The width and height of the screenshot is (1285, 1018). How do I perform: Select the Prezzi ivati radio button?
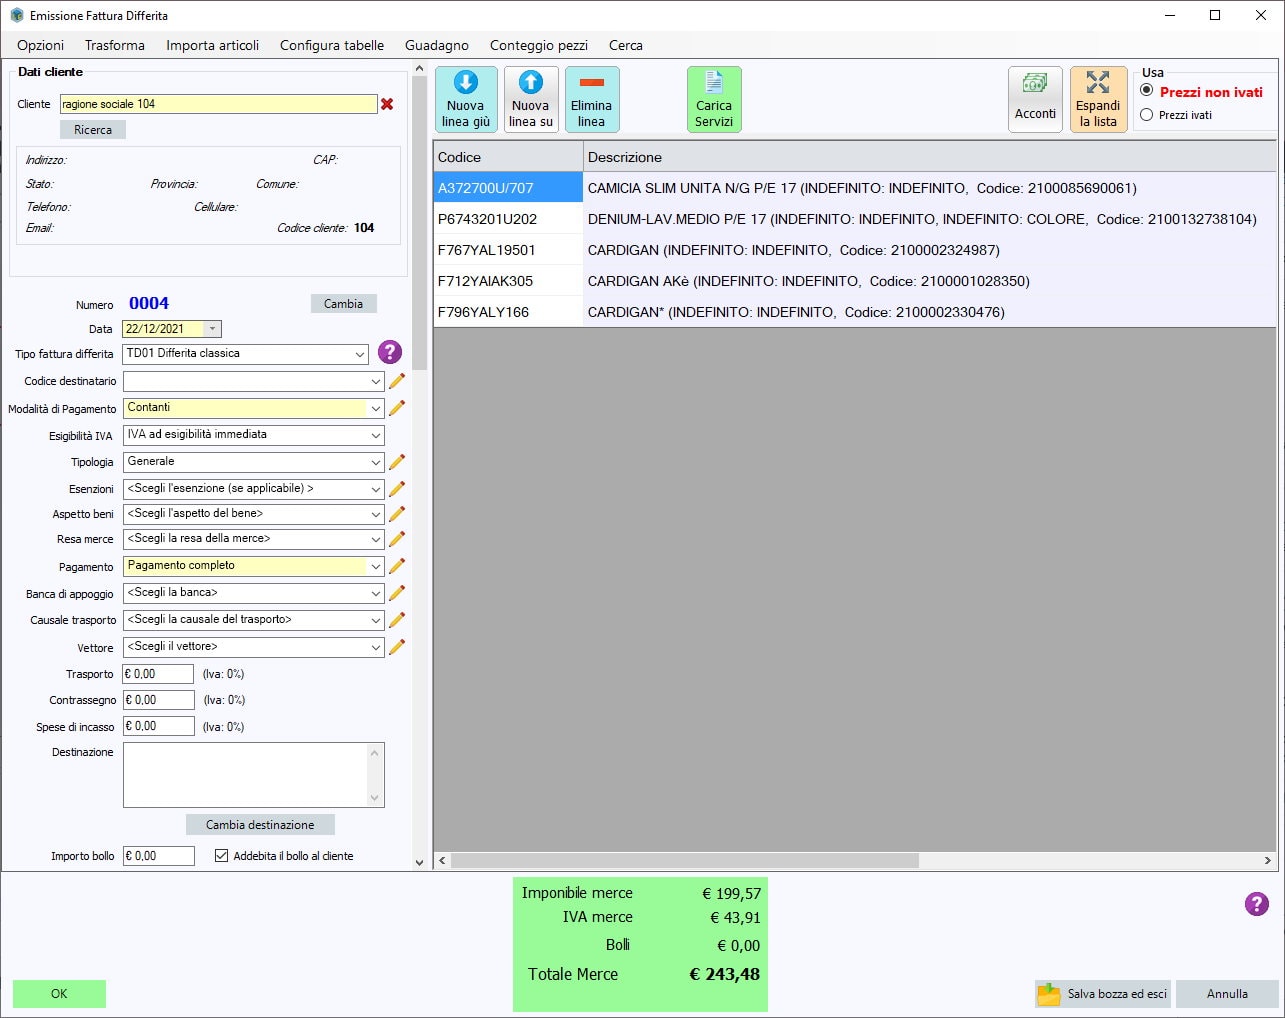coord(1147,115)
